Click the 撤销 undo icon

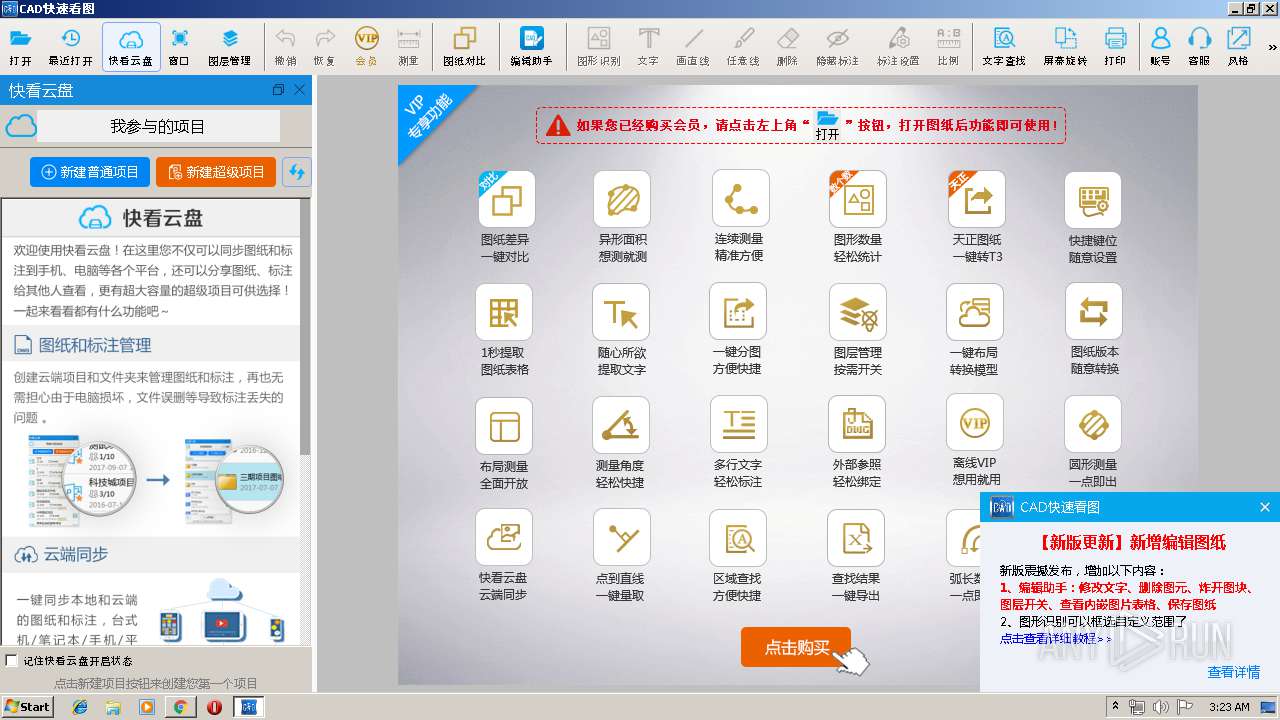[x=285, y=46]
